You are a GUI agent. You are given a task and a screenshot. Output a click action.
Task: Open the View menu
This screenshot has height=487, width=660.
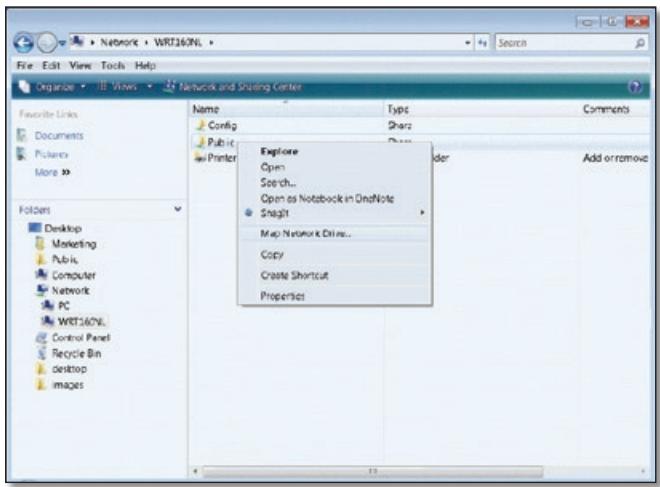(80, 65)
